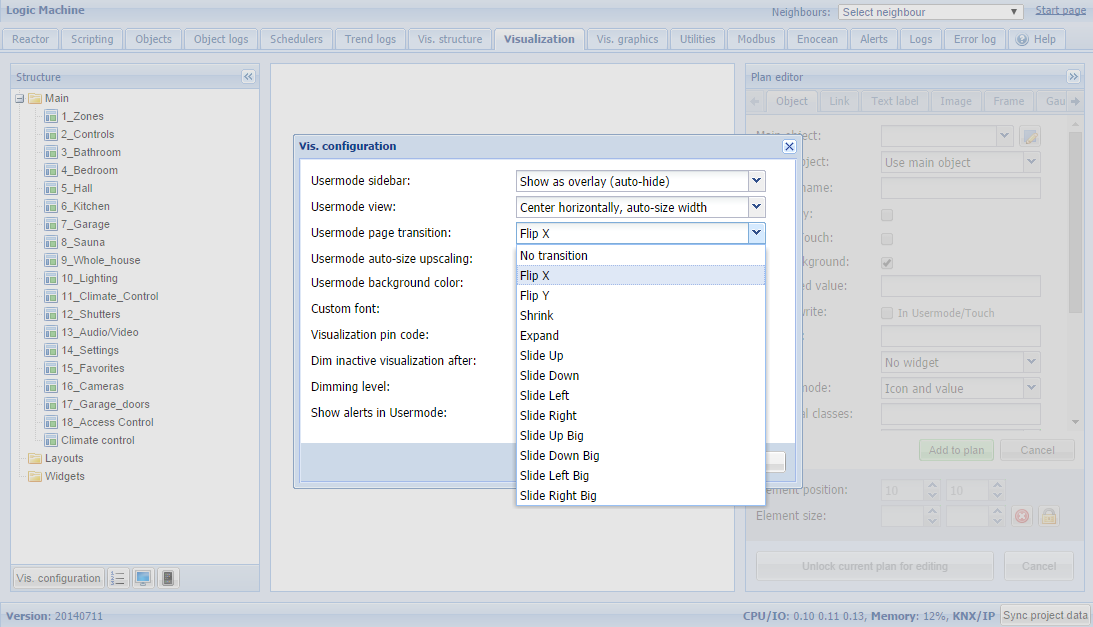The width and height of the screenshot is (1093, 627).
Task: Open the Vis. graphics tab
Action: pos(627,39)
